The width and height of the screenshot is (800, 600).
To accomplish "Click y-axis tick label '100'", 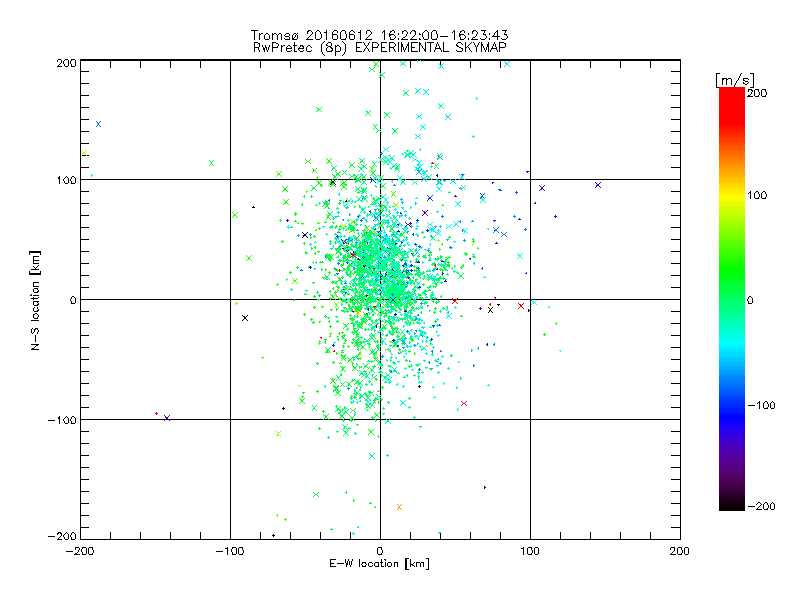I will click(x=66, y=180).
